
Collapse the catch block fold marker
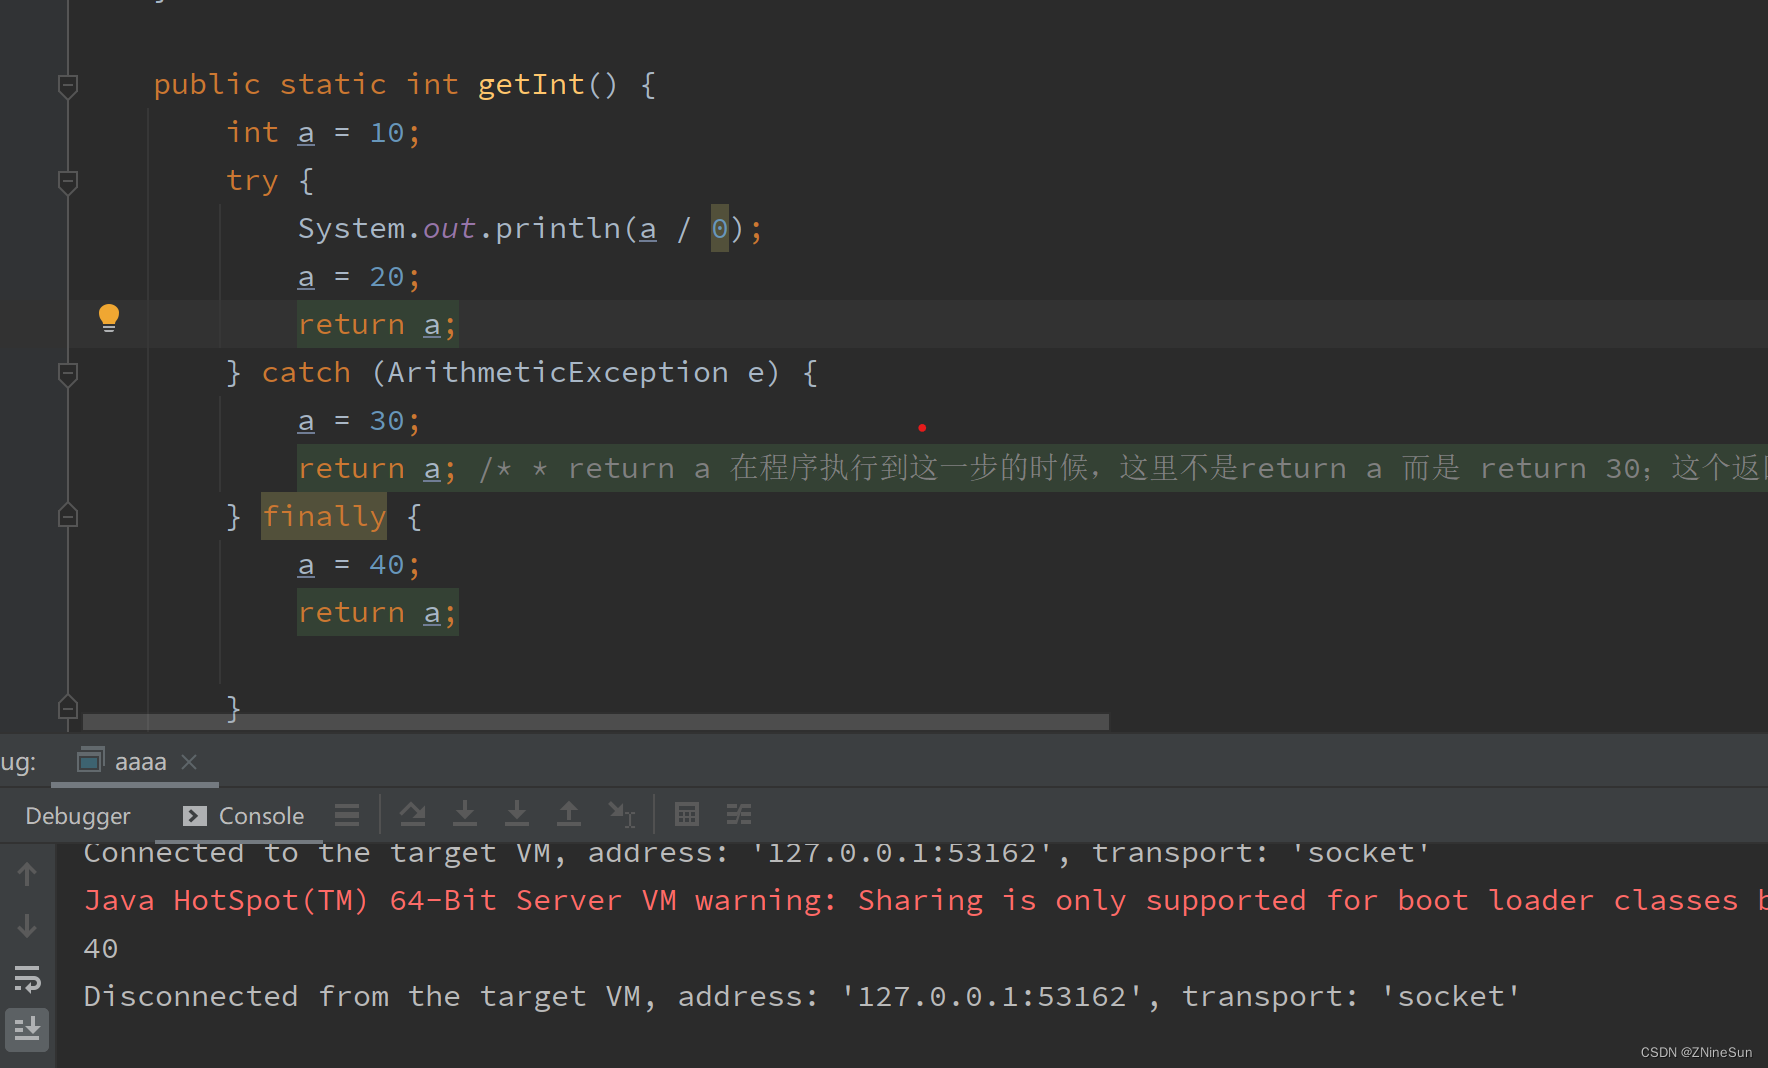[x=68, y=374]
